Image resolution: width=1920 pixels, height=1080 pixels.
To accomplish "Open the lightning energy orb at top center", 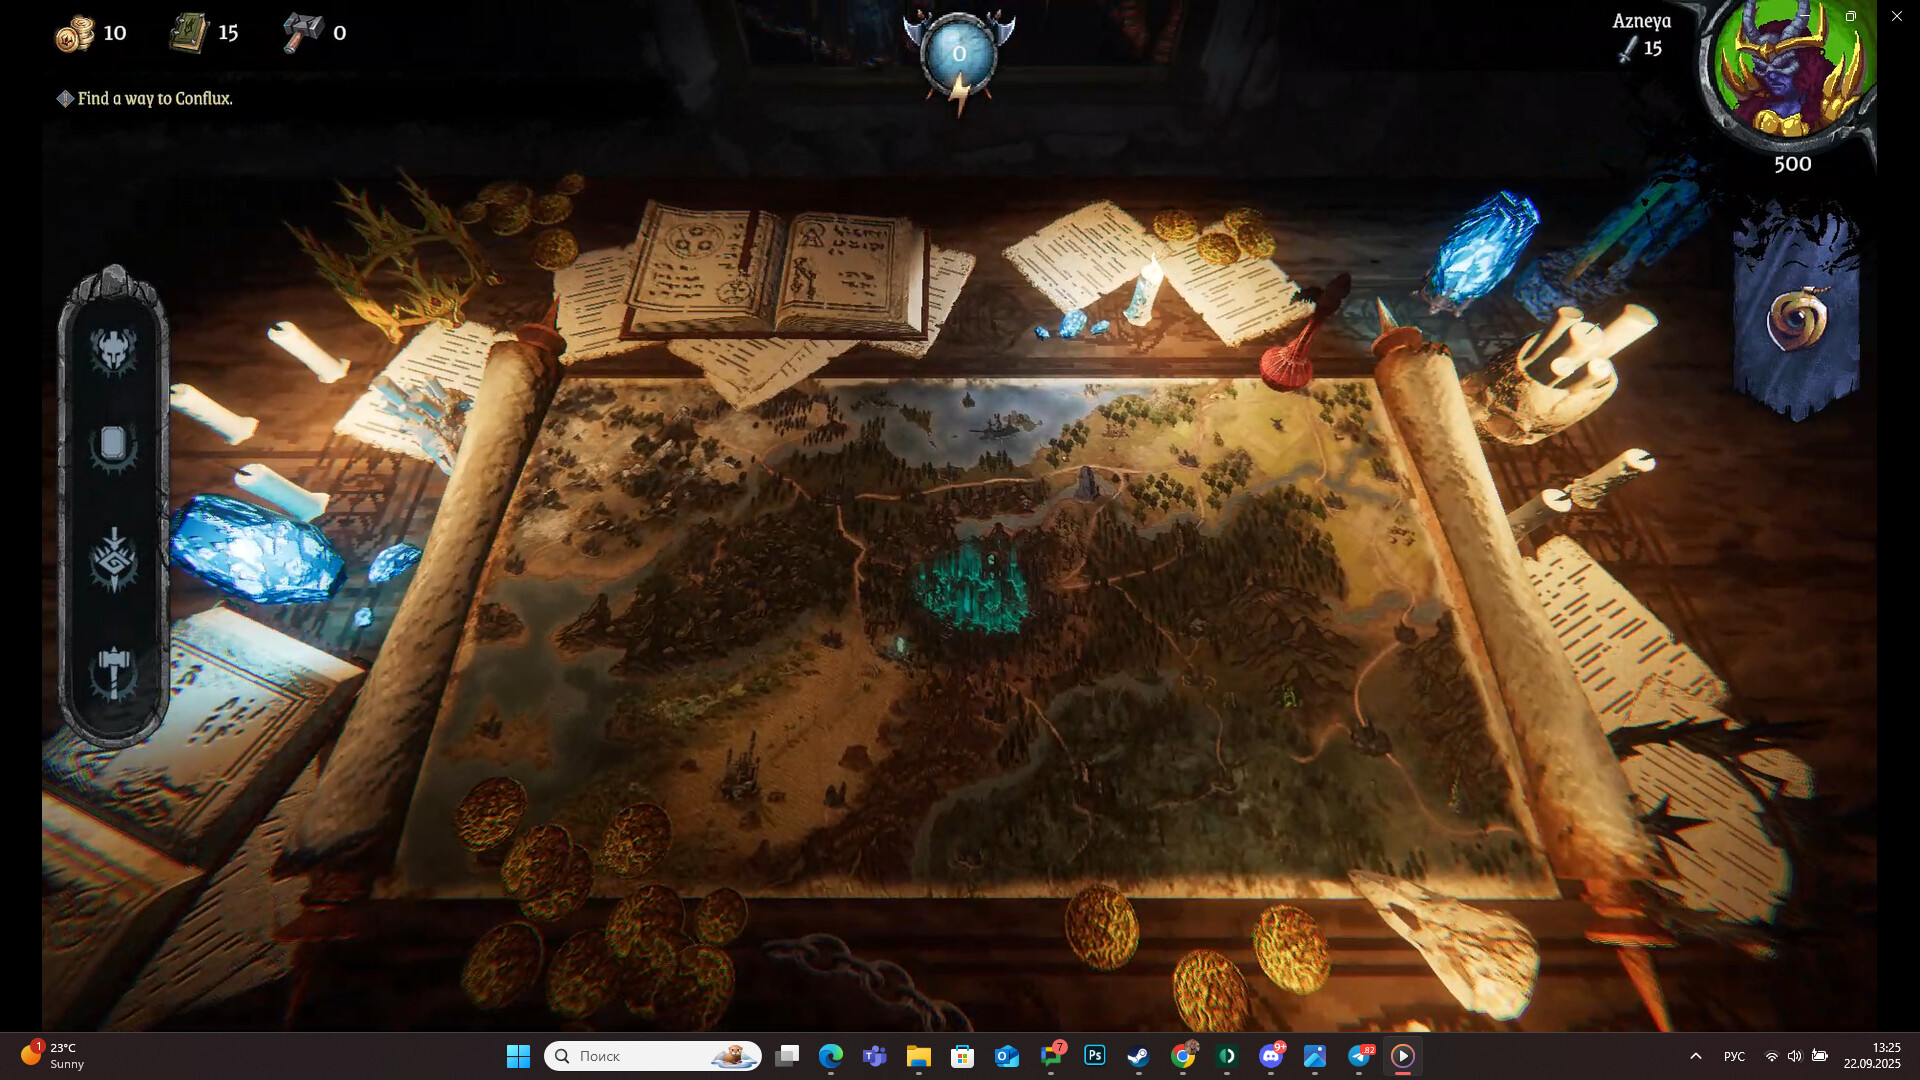I will [958, 55].
